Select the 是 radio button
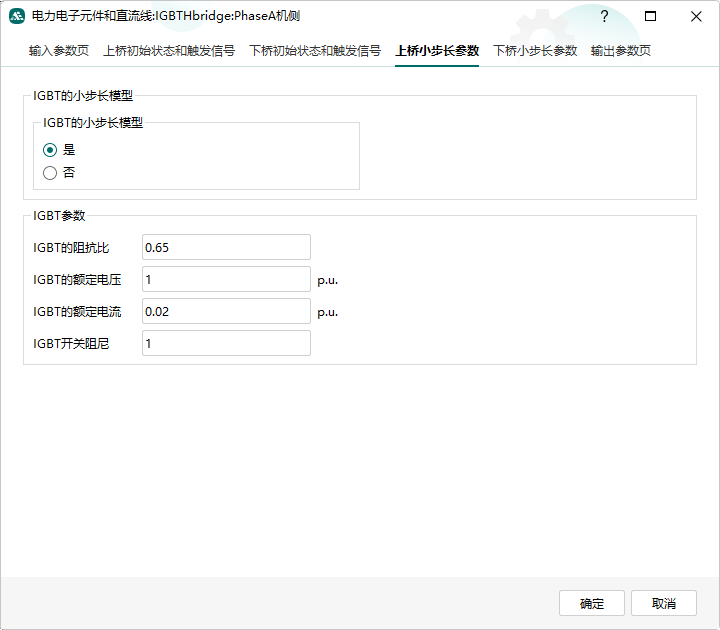This screenshot has height=630, width=720. point(50,150)
